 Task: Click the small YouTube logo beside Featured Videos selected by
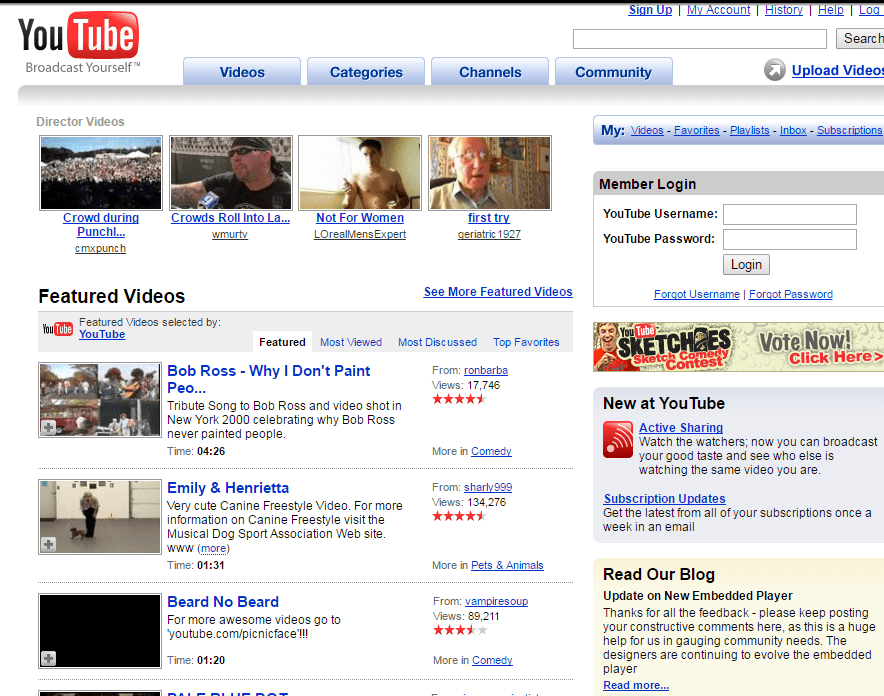(58, 329)
